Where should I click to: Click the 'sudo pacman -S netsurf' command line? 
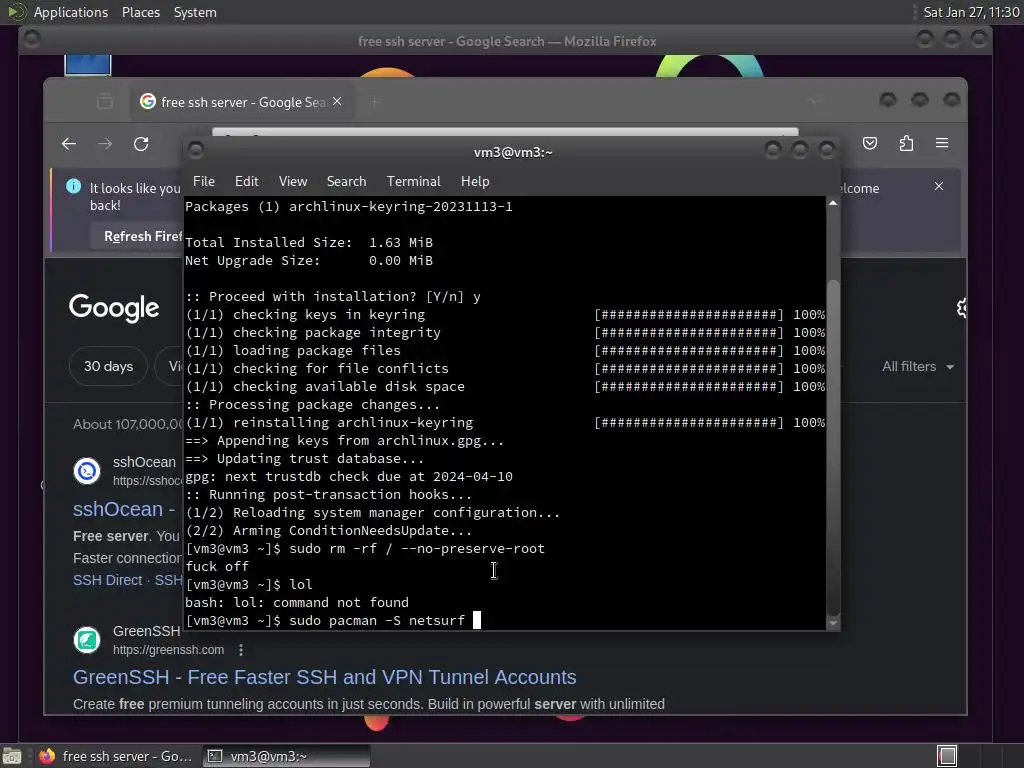click(332, 620)
